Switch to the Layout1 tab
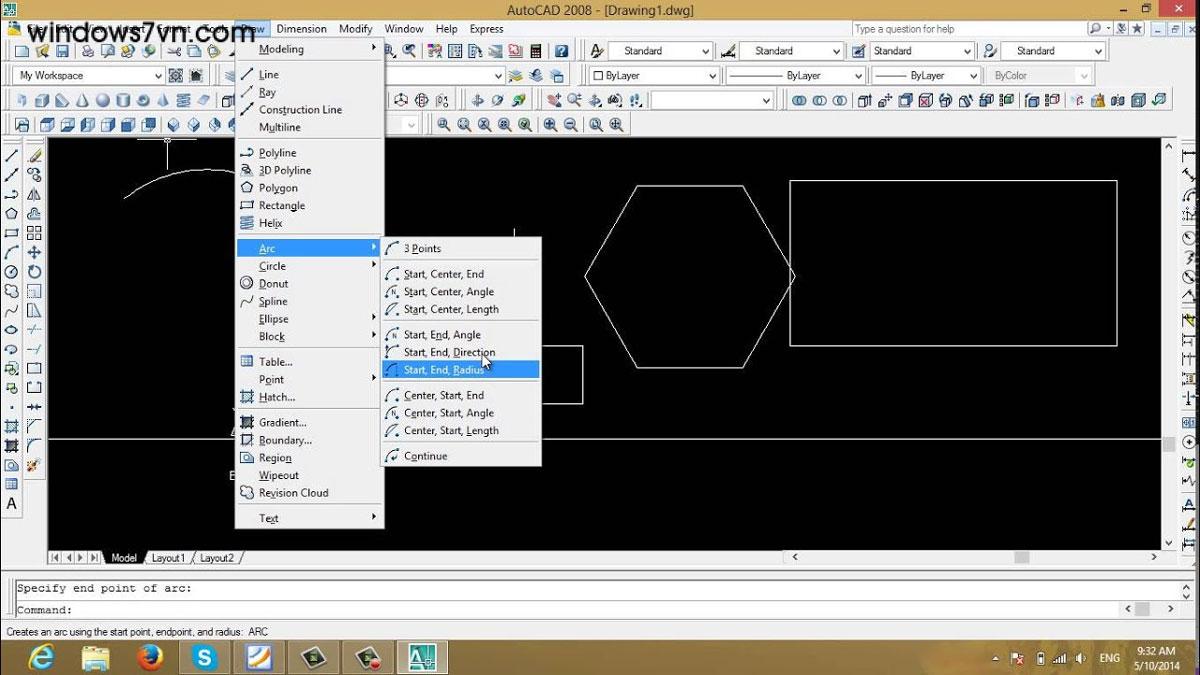 pyautogui.click(x=168, y=558)
